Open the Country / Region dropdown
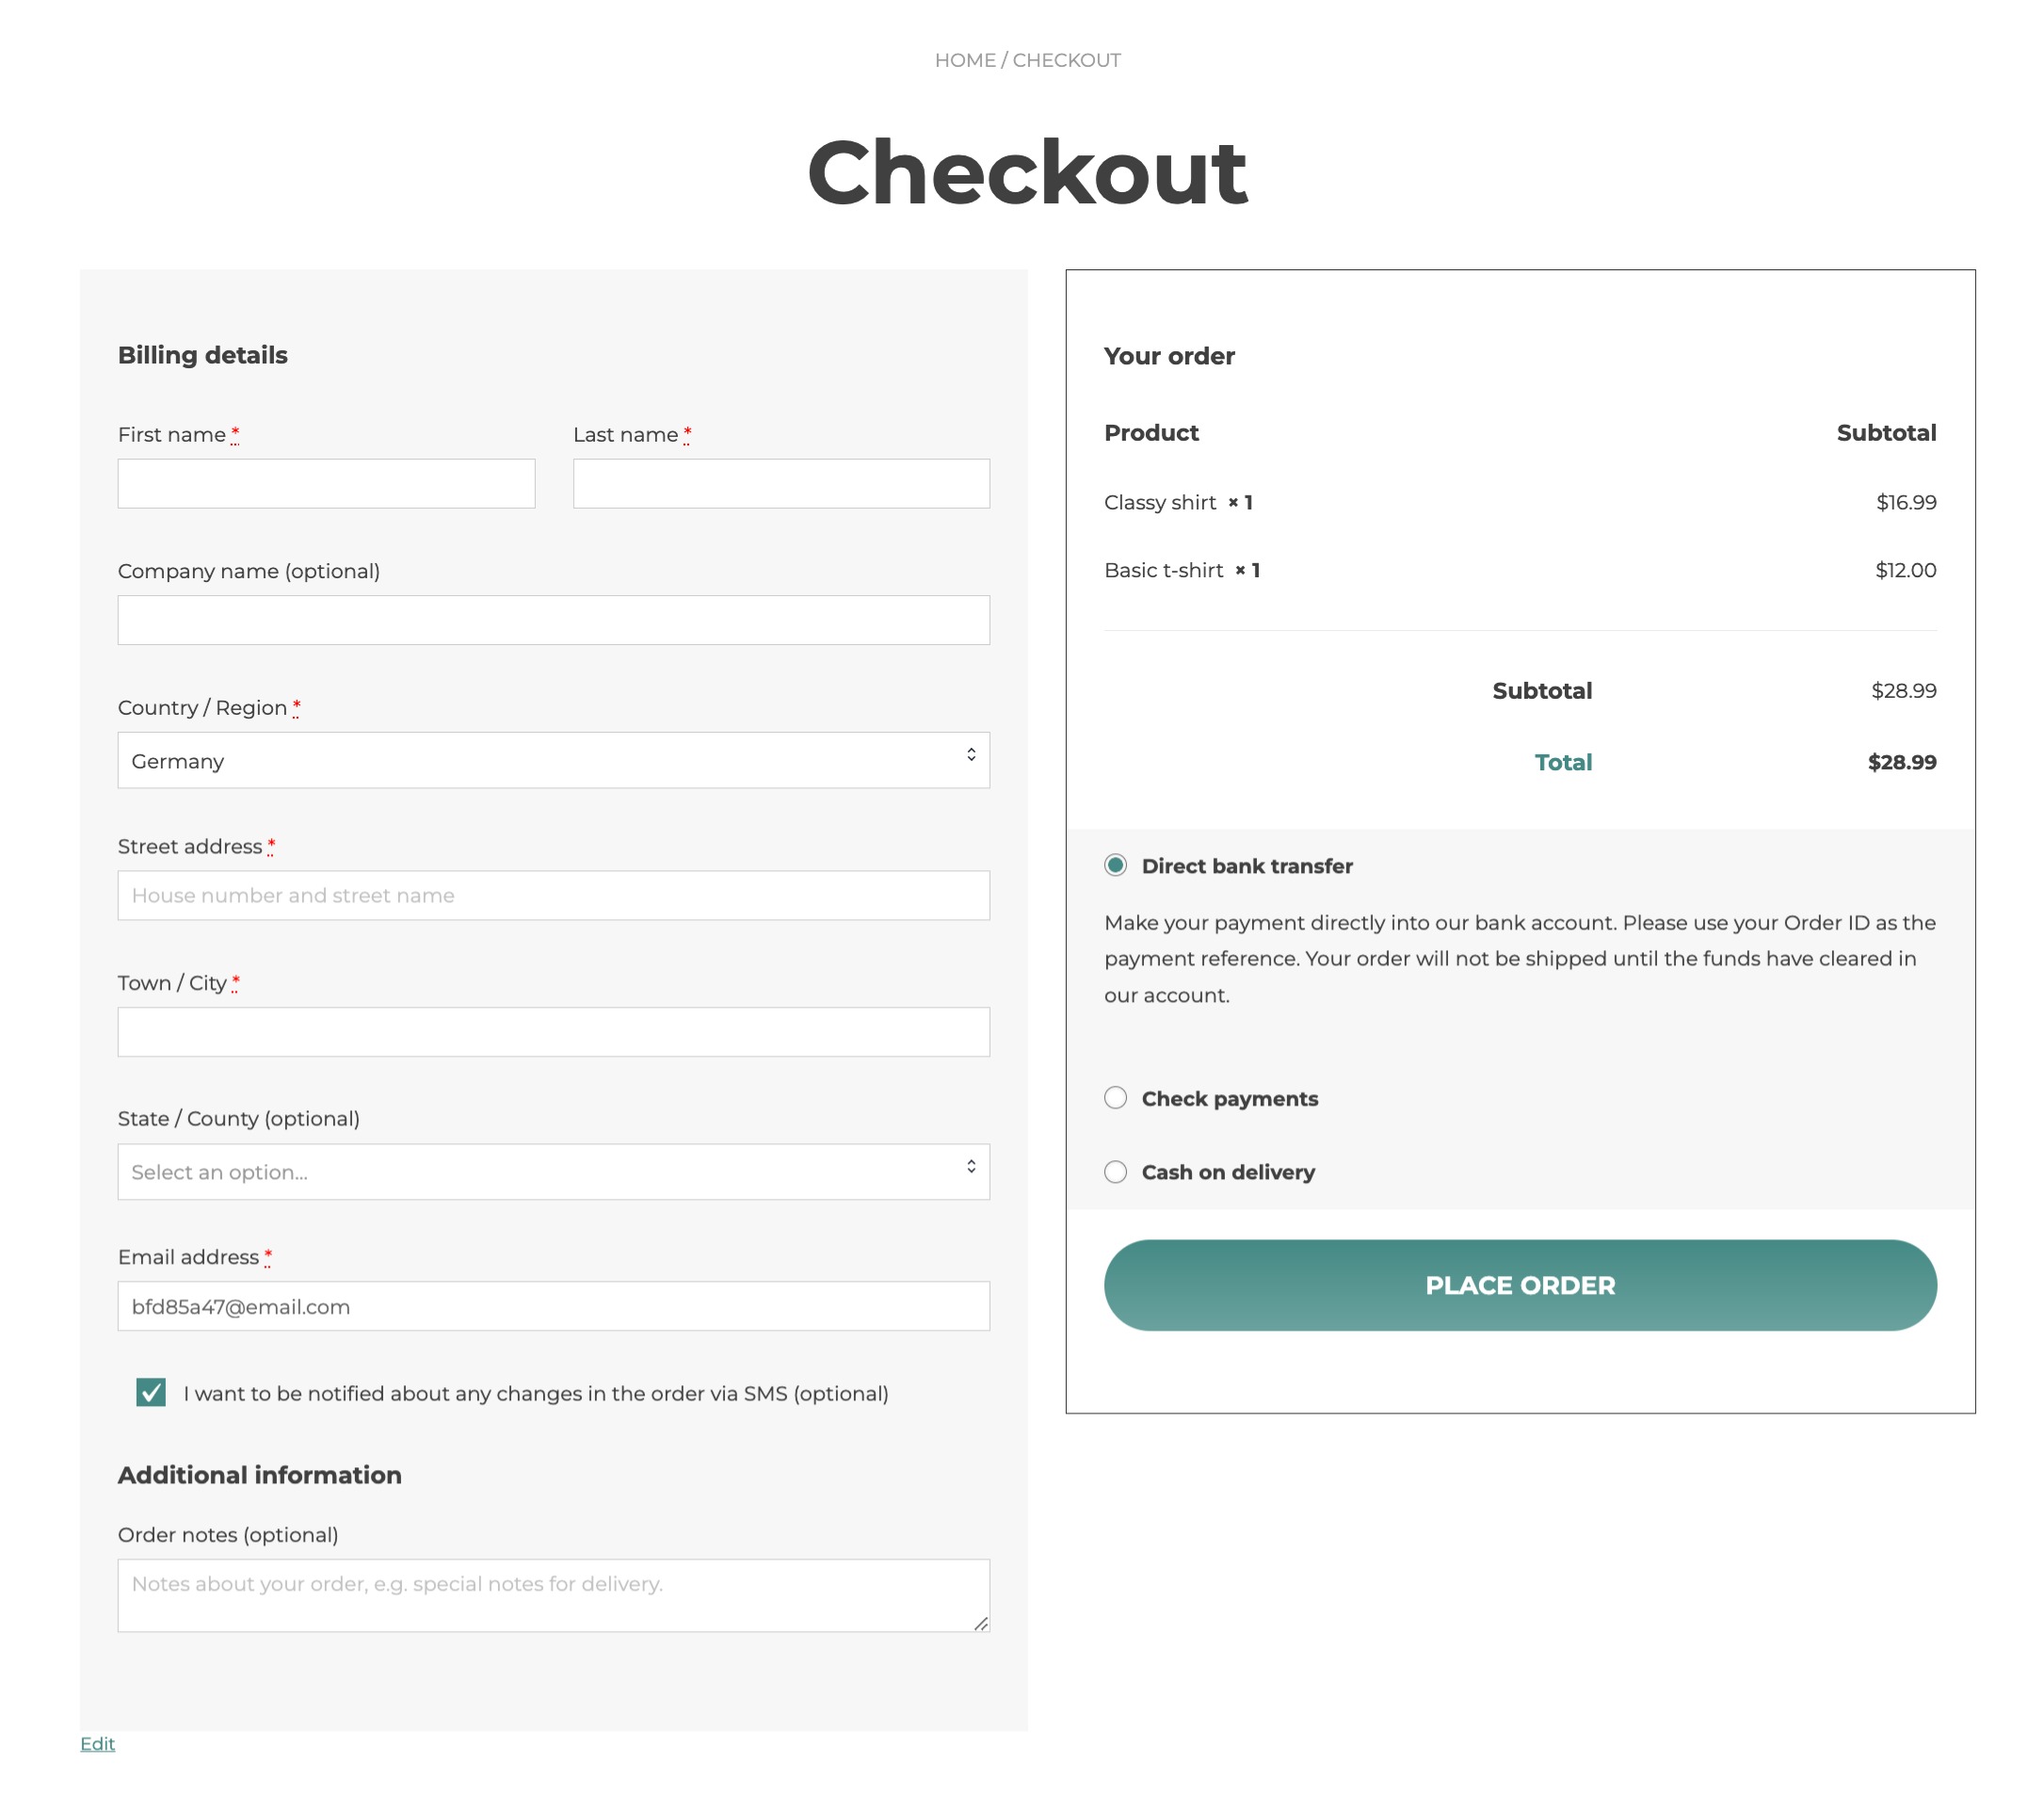 tap(553, 760)
